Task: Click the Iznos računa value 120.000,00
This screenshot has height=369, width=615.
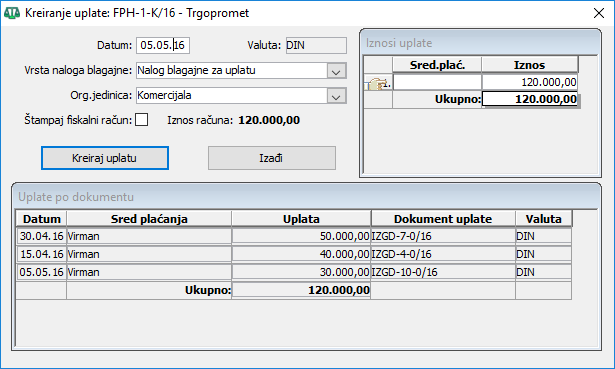Action: tap(269, 120)
